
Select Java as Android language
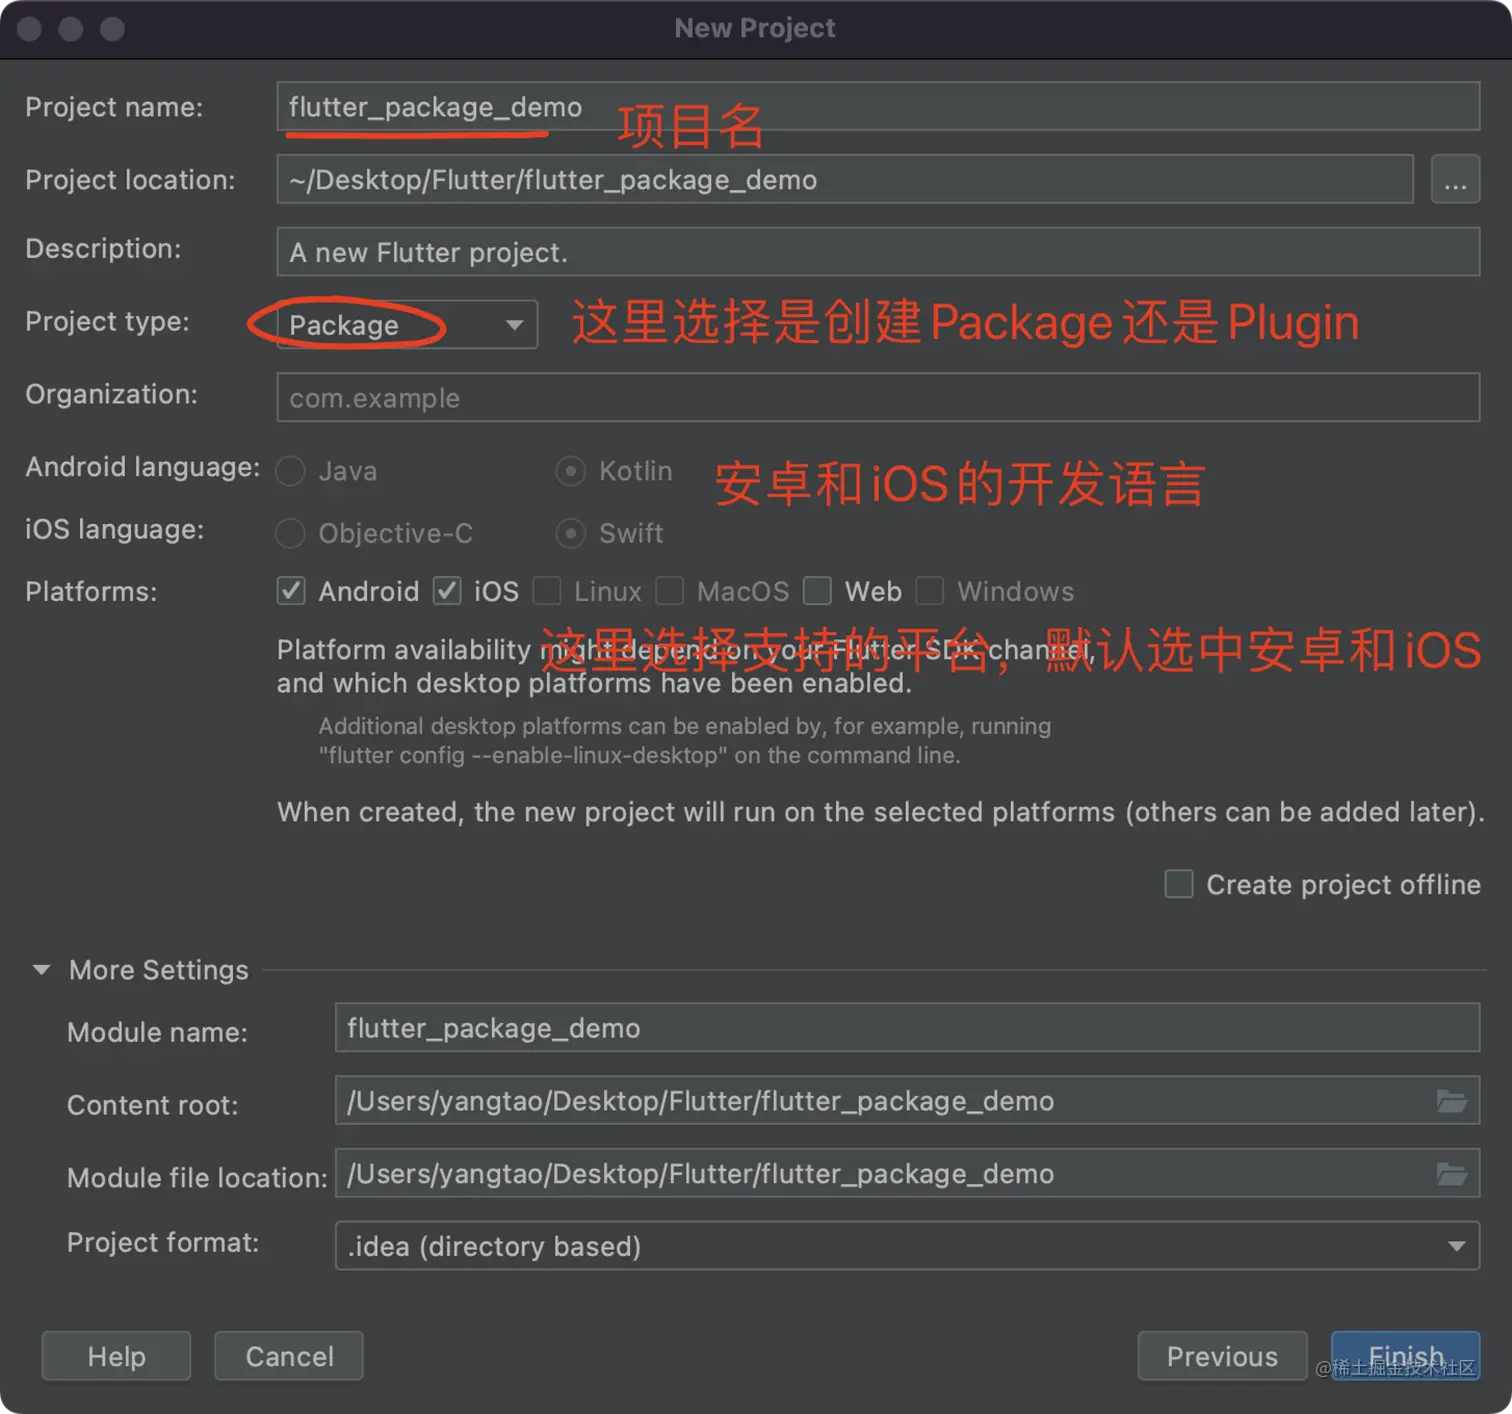tap(290, 471)
